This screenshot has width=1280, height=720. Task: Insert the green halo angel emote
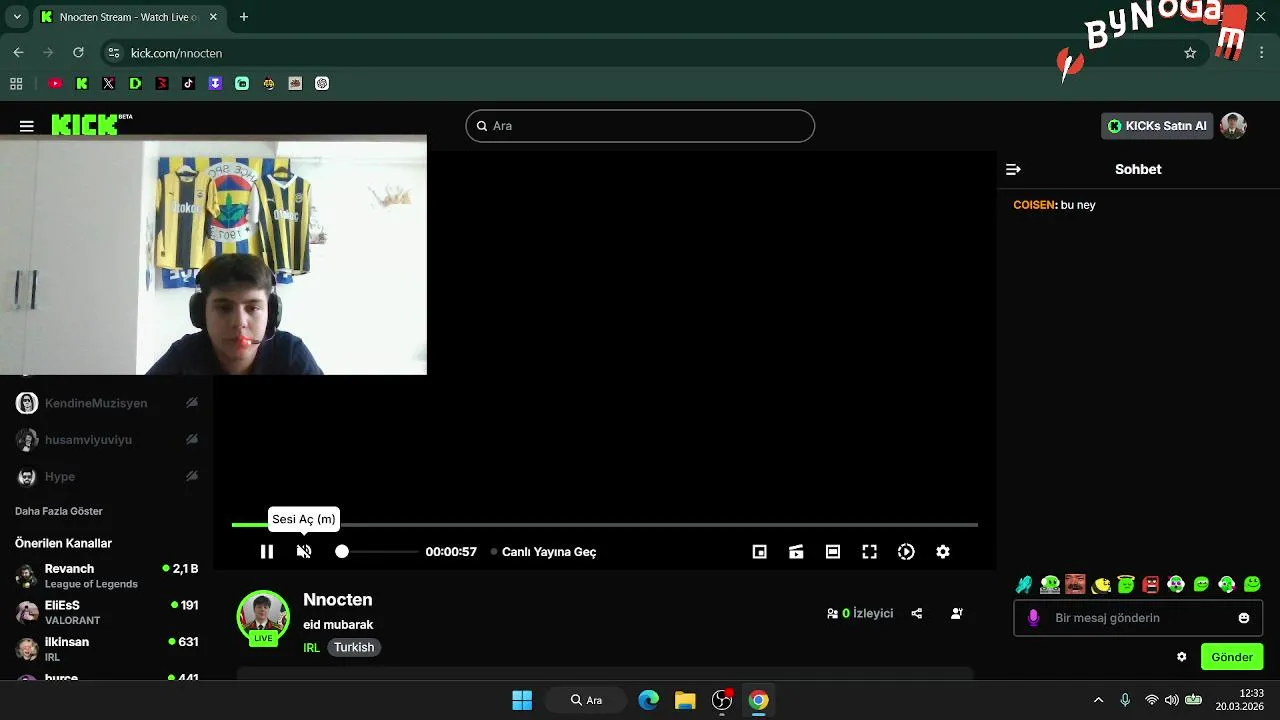(1126, 584)
